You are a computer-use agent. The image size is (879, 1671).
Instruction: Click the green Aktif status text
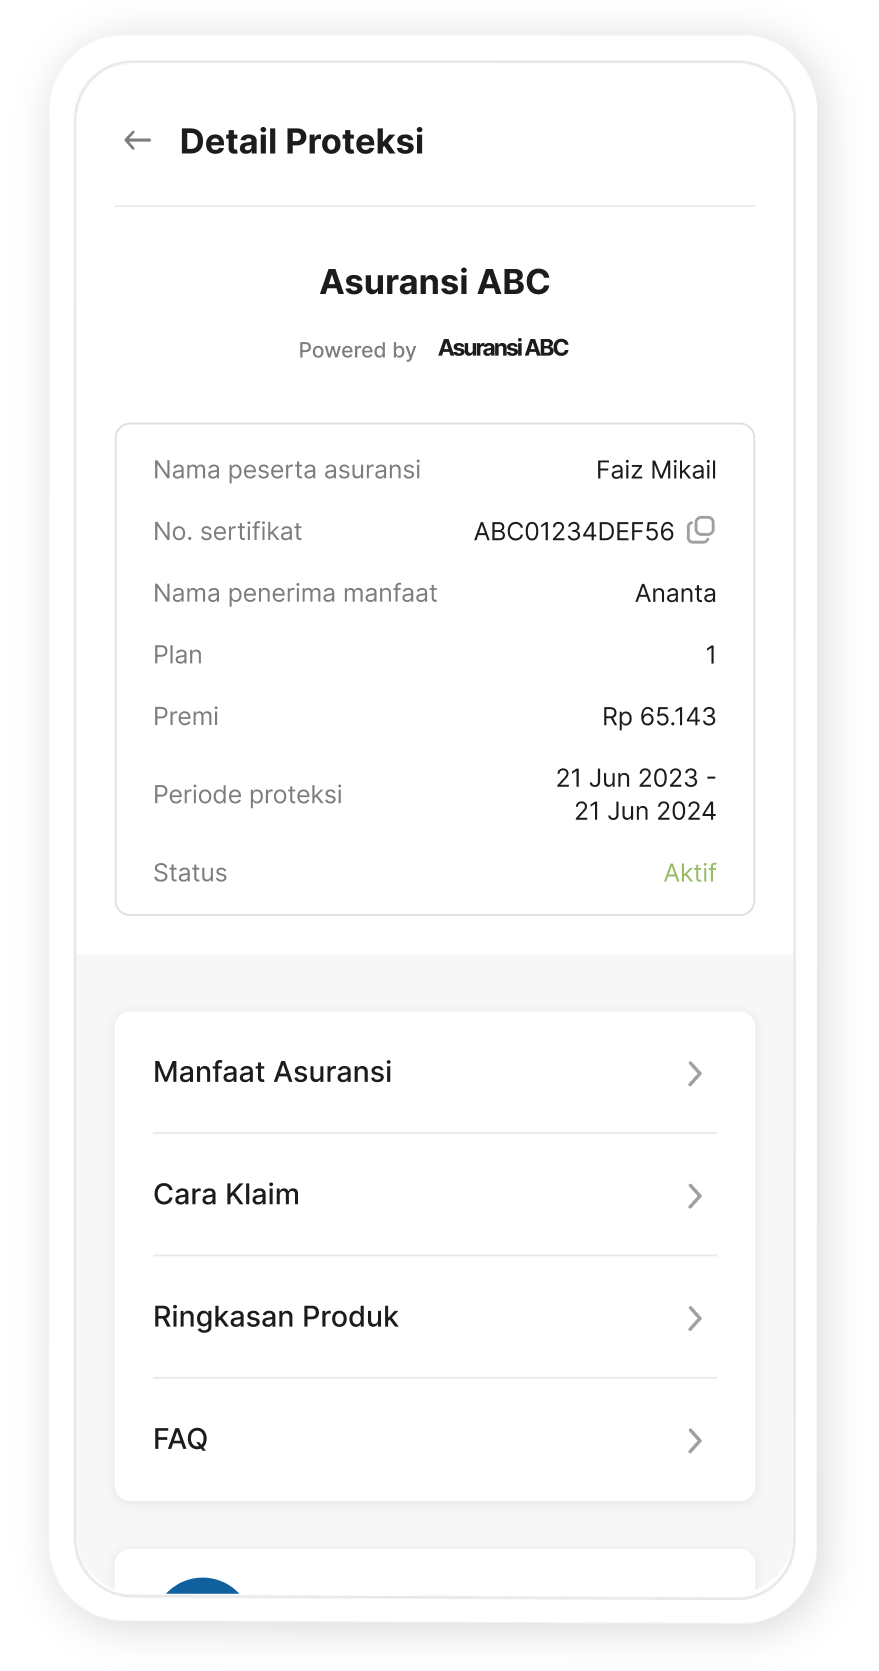(690, 873)
